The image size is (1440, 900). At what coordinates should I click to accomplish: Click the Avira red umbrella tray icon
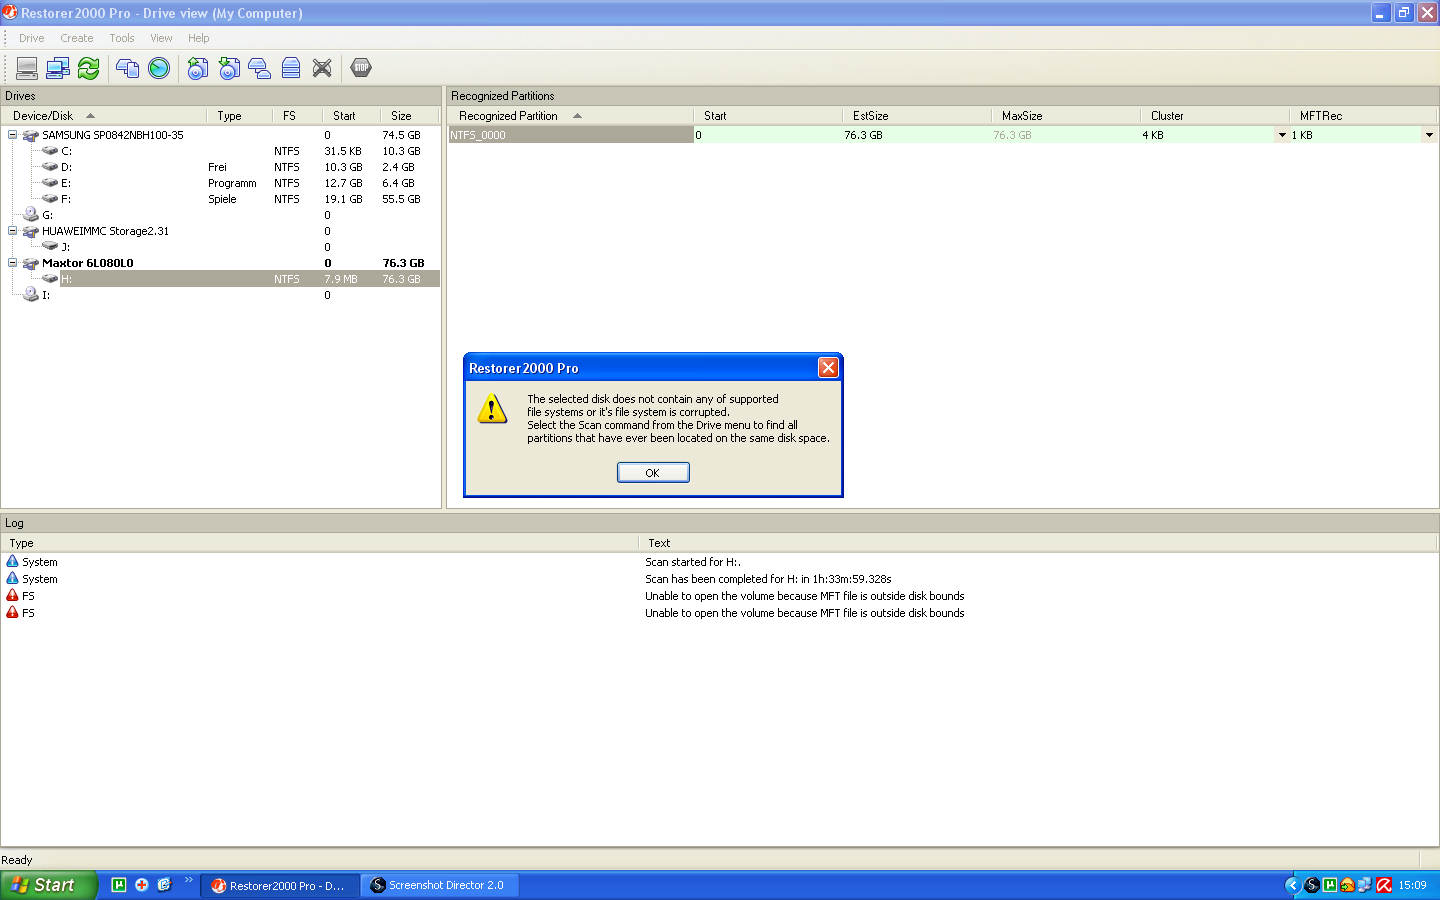[x=1384, y=885]
